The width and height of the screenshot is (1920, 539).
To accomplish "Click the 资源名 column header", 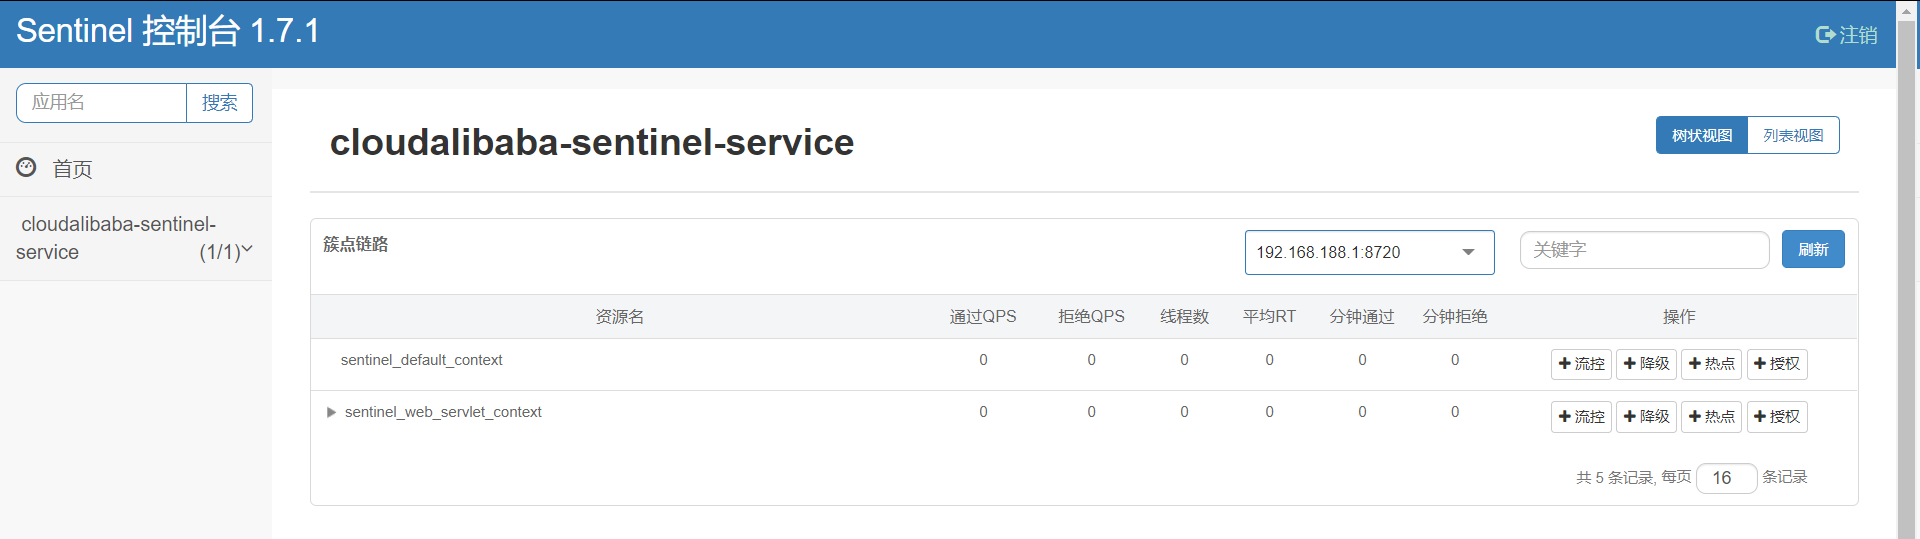I will tap(620, 317).
